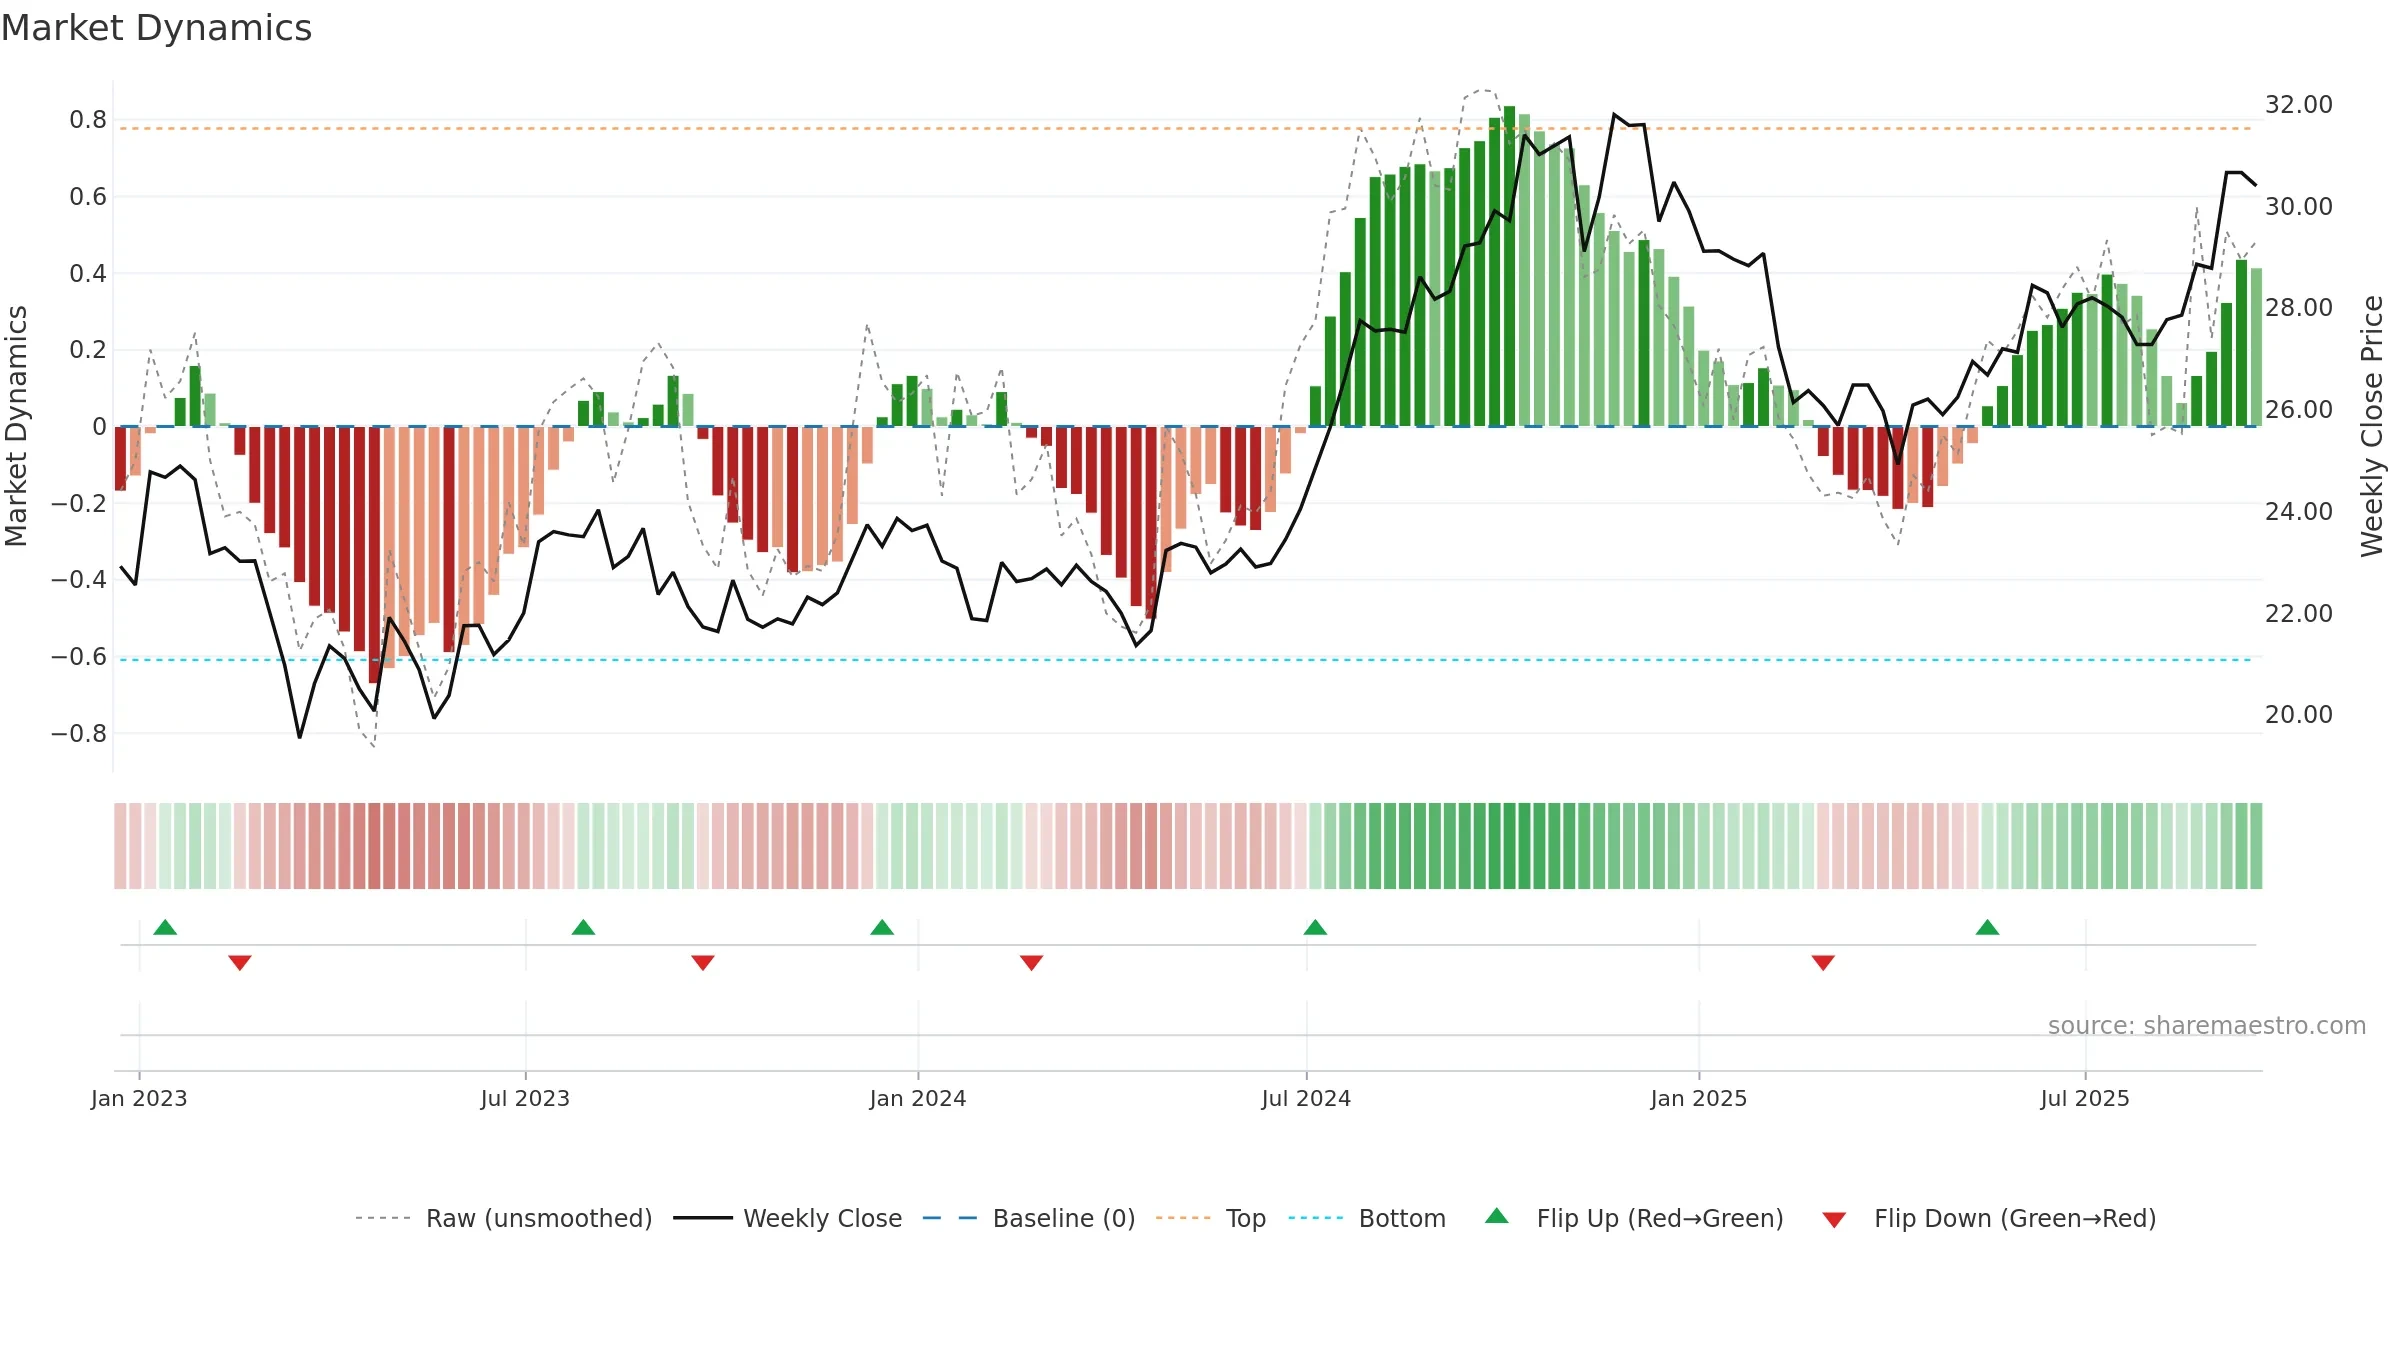Image resolution: width=2400 pixels, height=1350 pixels.
Task: Click the Weekly Close Price axis title
Action: click(x=2372, y=426)
